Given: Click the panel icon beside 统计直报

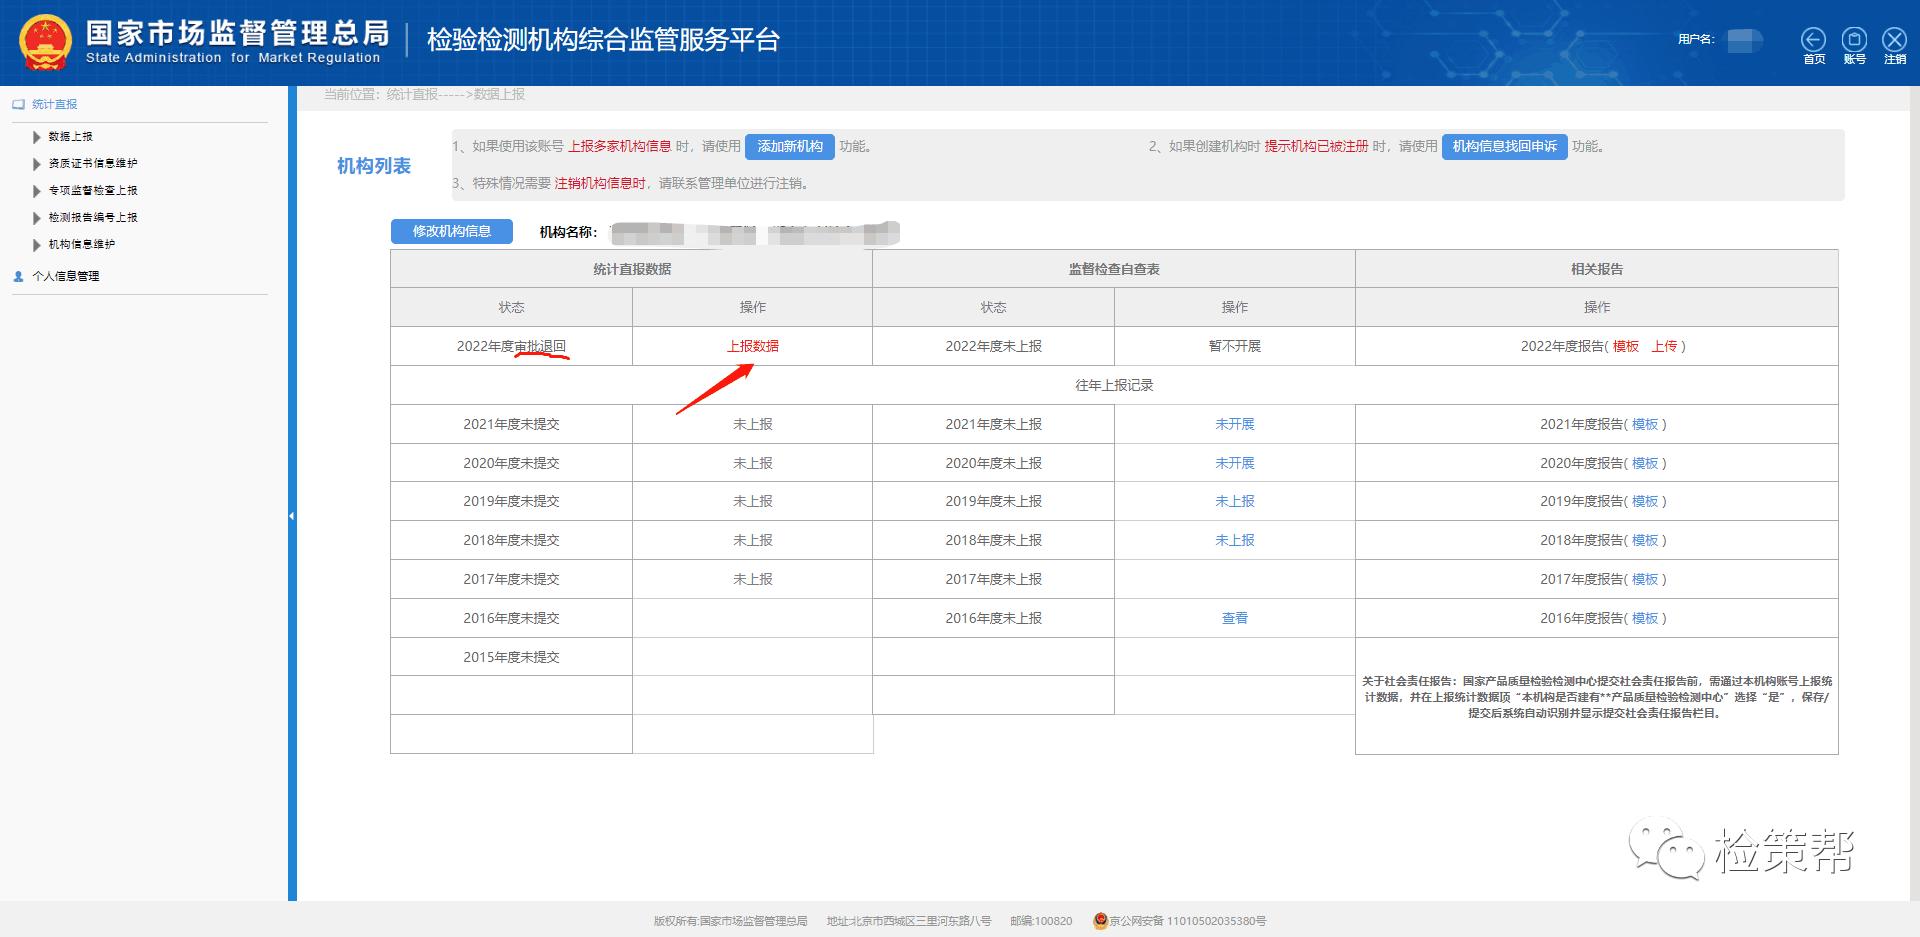Looking at the screenshot, I should 17,103.
